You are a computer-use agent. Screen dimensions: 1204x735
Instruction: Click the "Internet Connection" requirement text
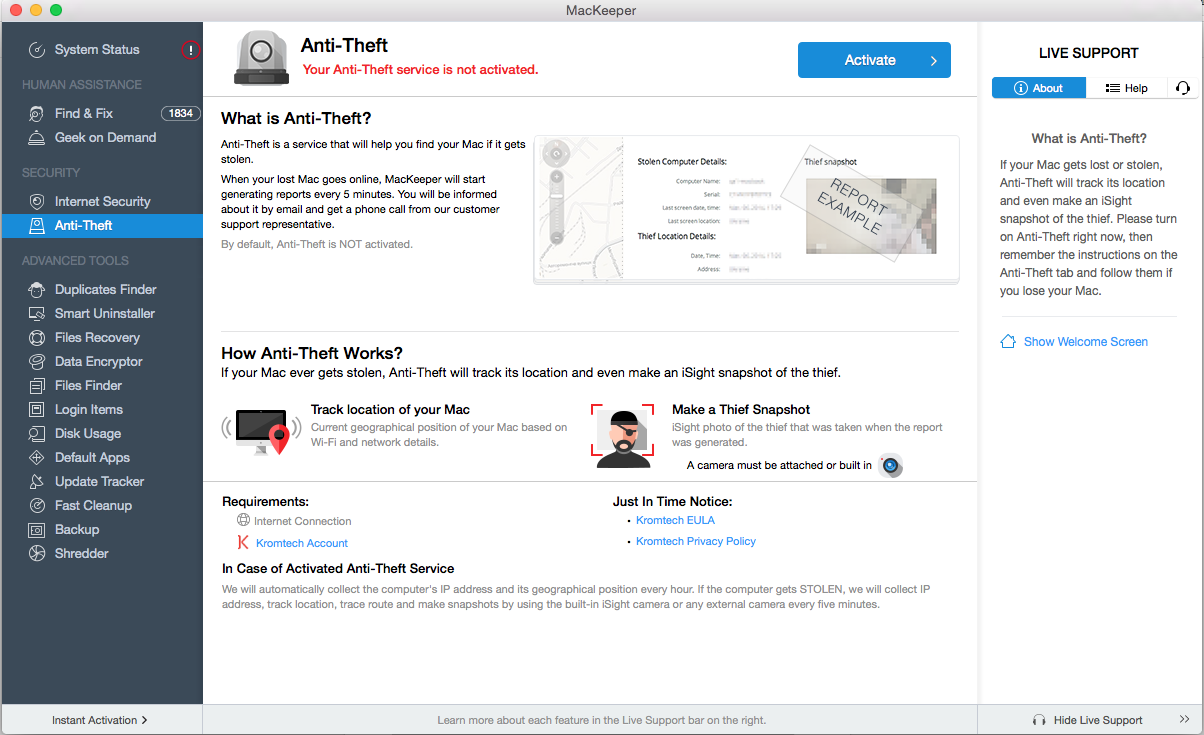point(303,521)
